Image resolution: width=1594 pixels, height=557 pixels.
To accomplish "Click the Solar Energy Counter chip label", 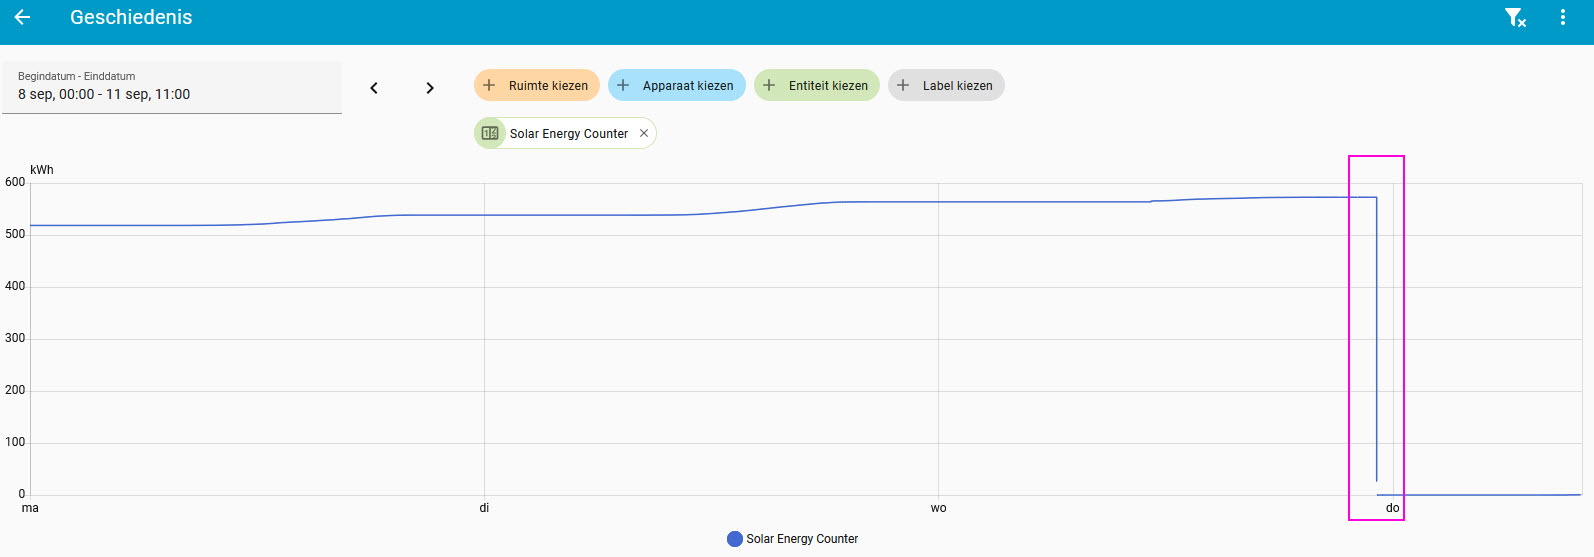I will 569,133.
